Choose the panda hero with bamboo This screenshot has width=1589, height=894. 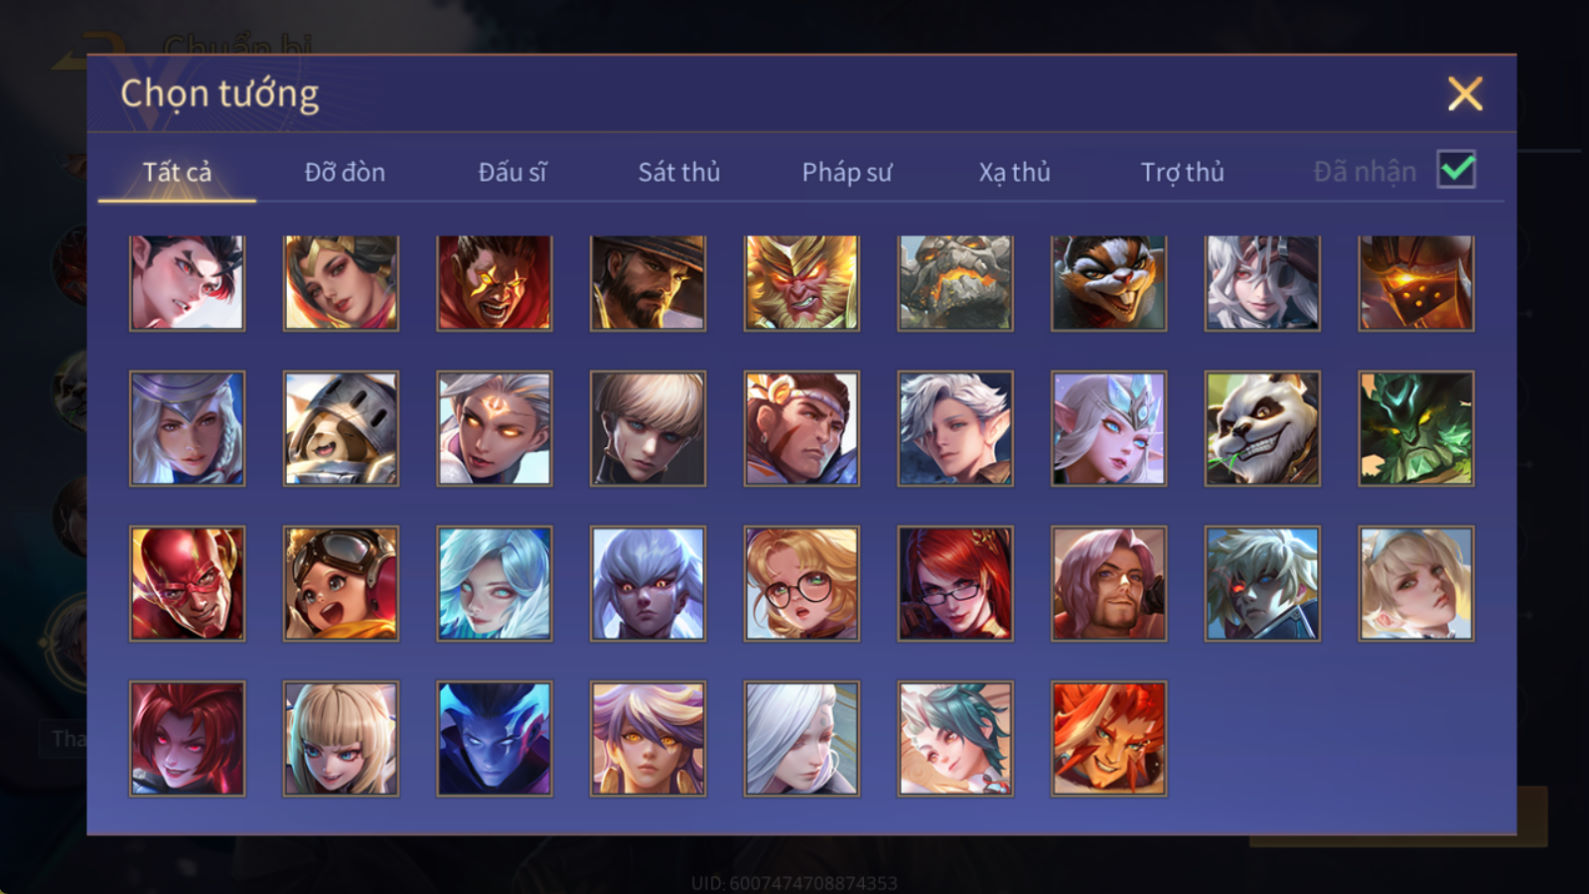coord(1262,429)
